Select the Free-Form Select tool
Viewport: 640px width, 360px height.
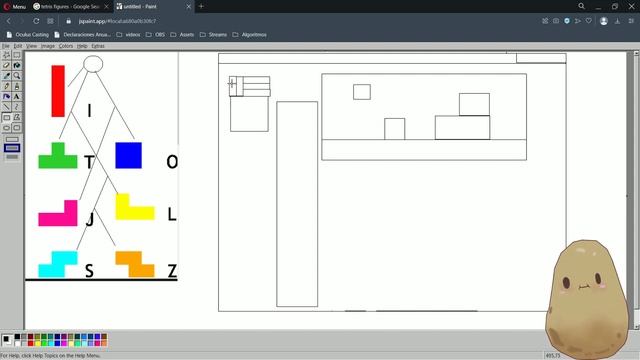[x=7, y=55]
